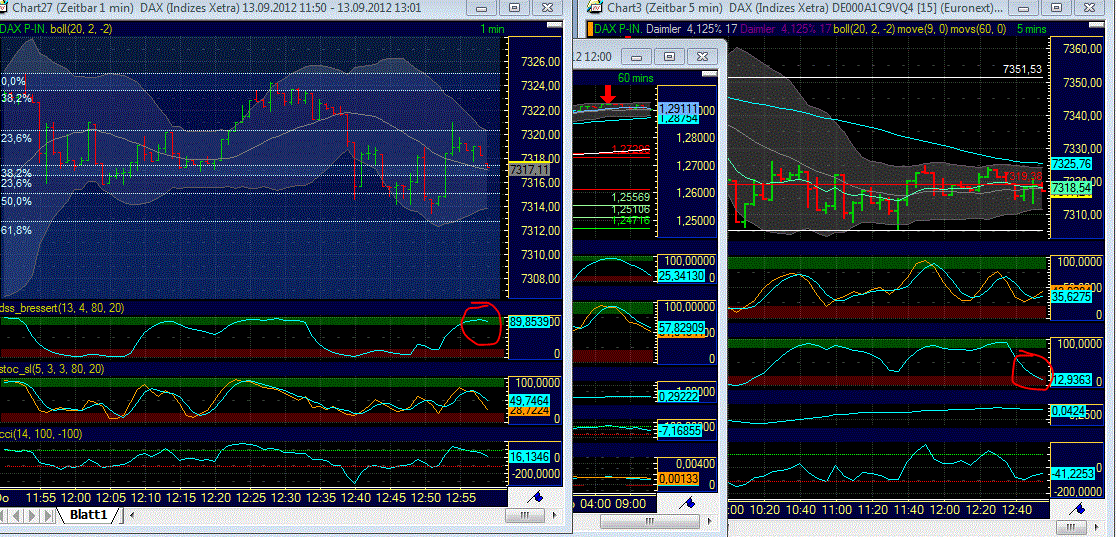The height and width of the screenshot is (537, 1116).
Task: Click the '12,9363' value tag in Chart3
Action: click(1072, 380)
